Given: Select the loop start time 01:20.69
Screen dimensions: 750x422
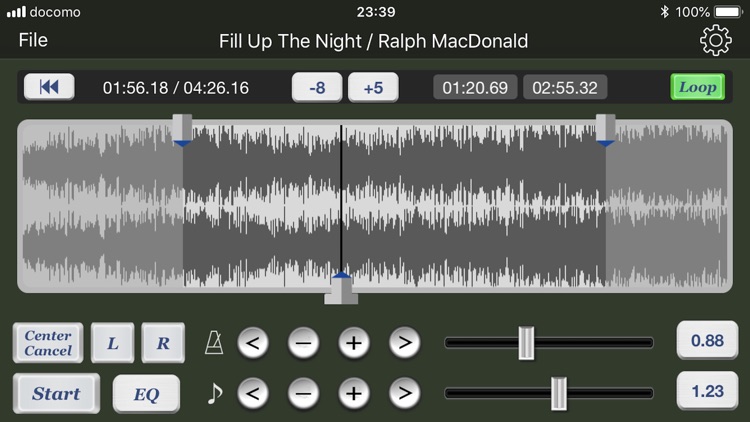Looking at the screenshot, I should (475, 88).
